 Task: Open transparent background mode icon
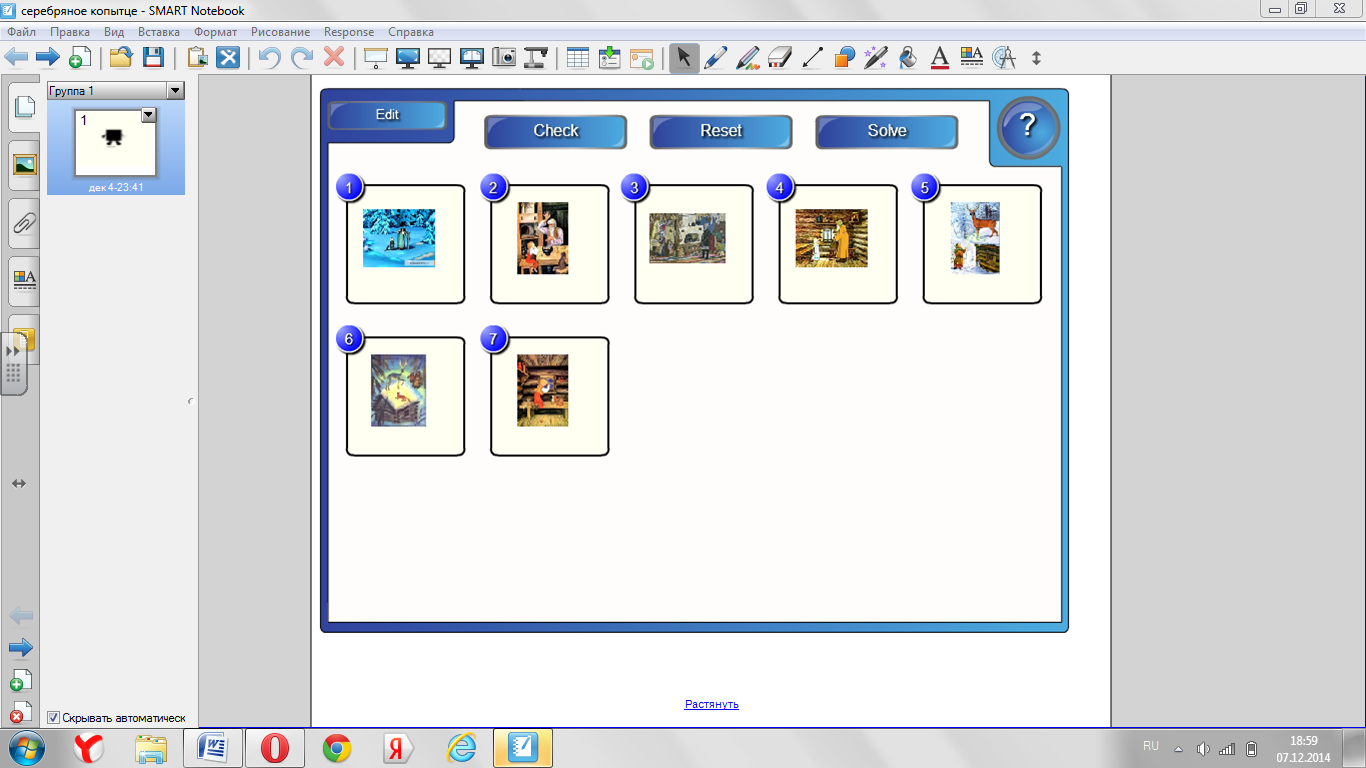pos(439,57)
